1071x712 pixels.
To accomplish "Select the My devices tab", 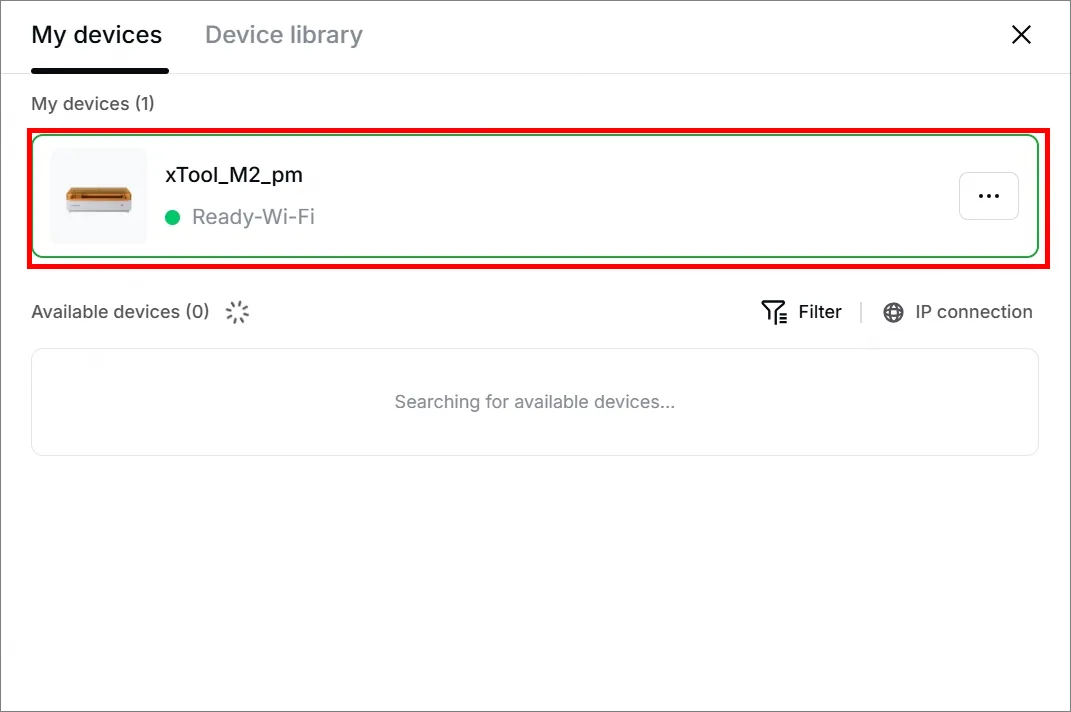I will [96, 35].
